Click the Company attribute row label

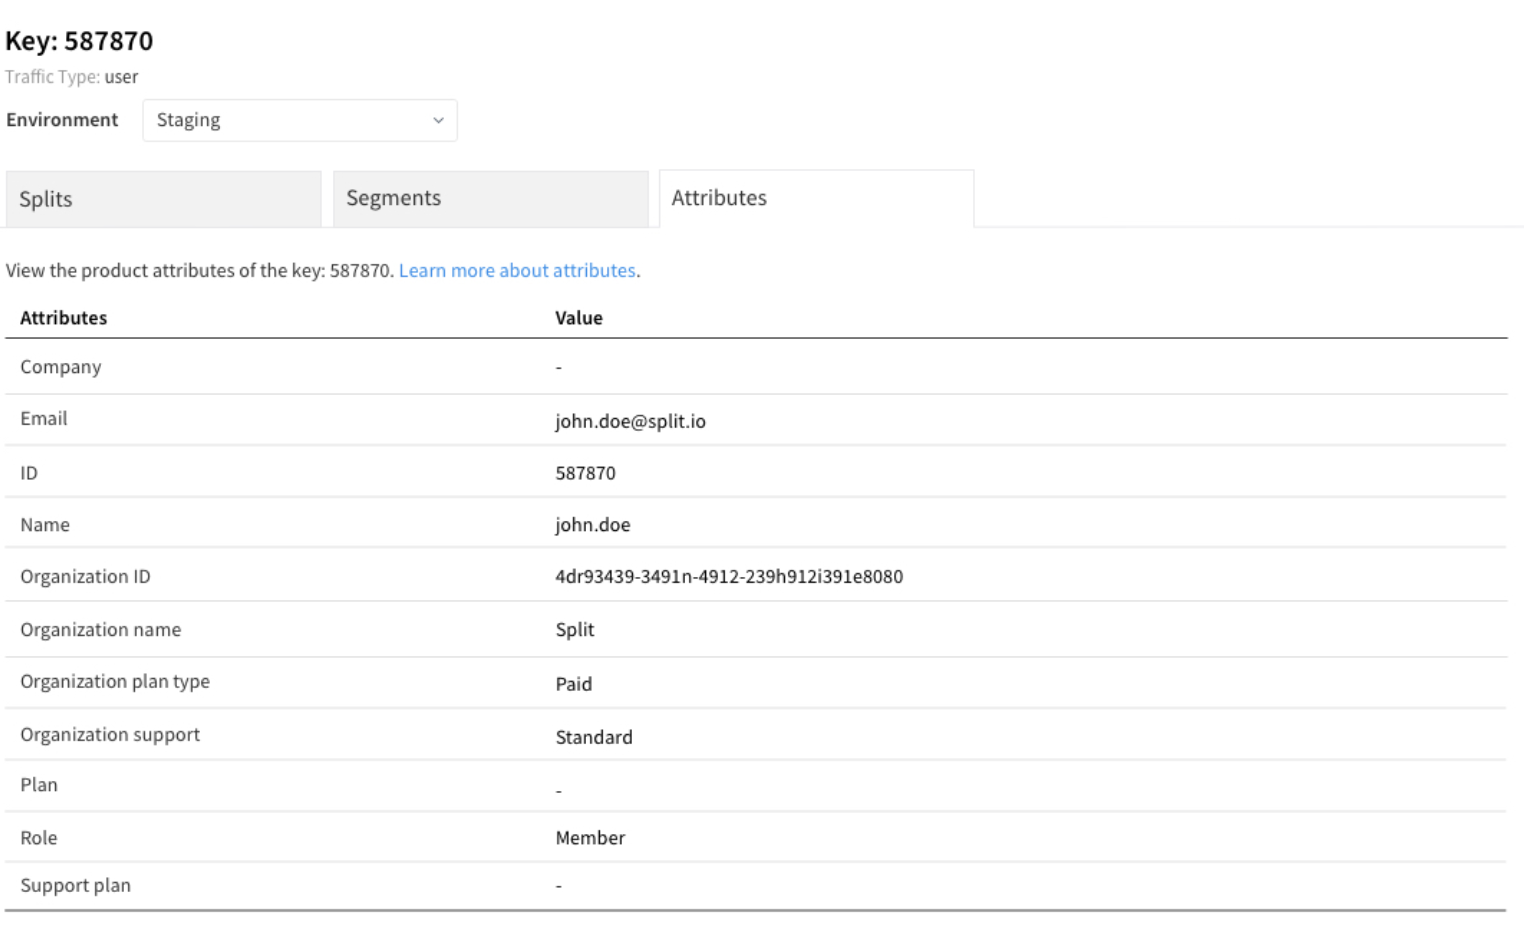coord(61,367)
